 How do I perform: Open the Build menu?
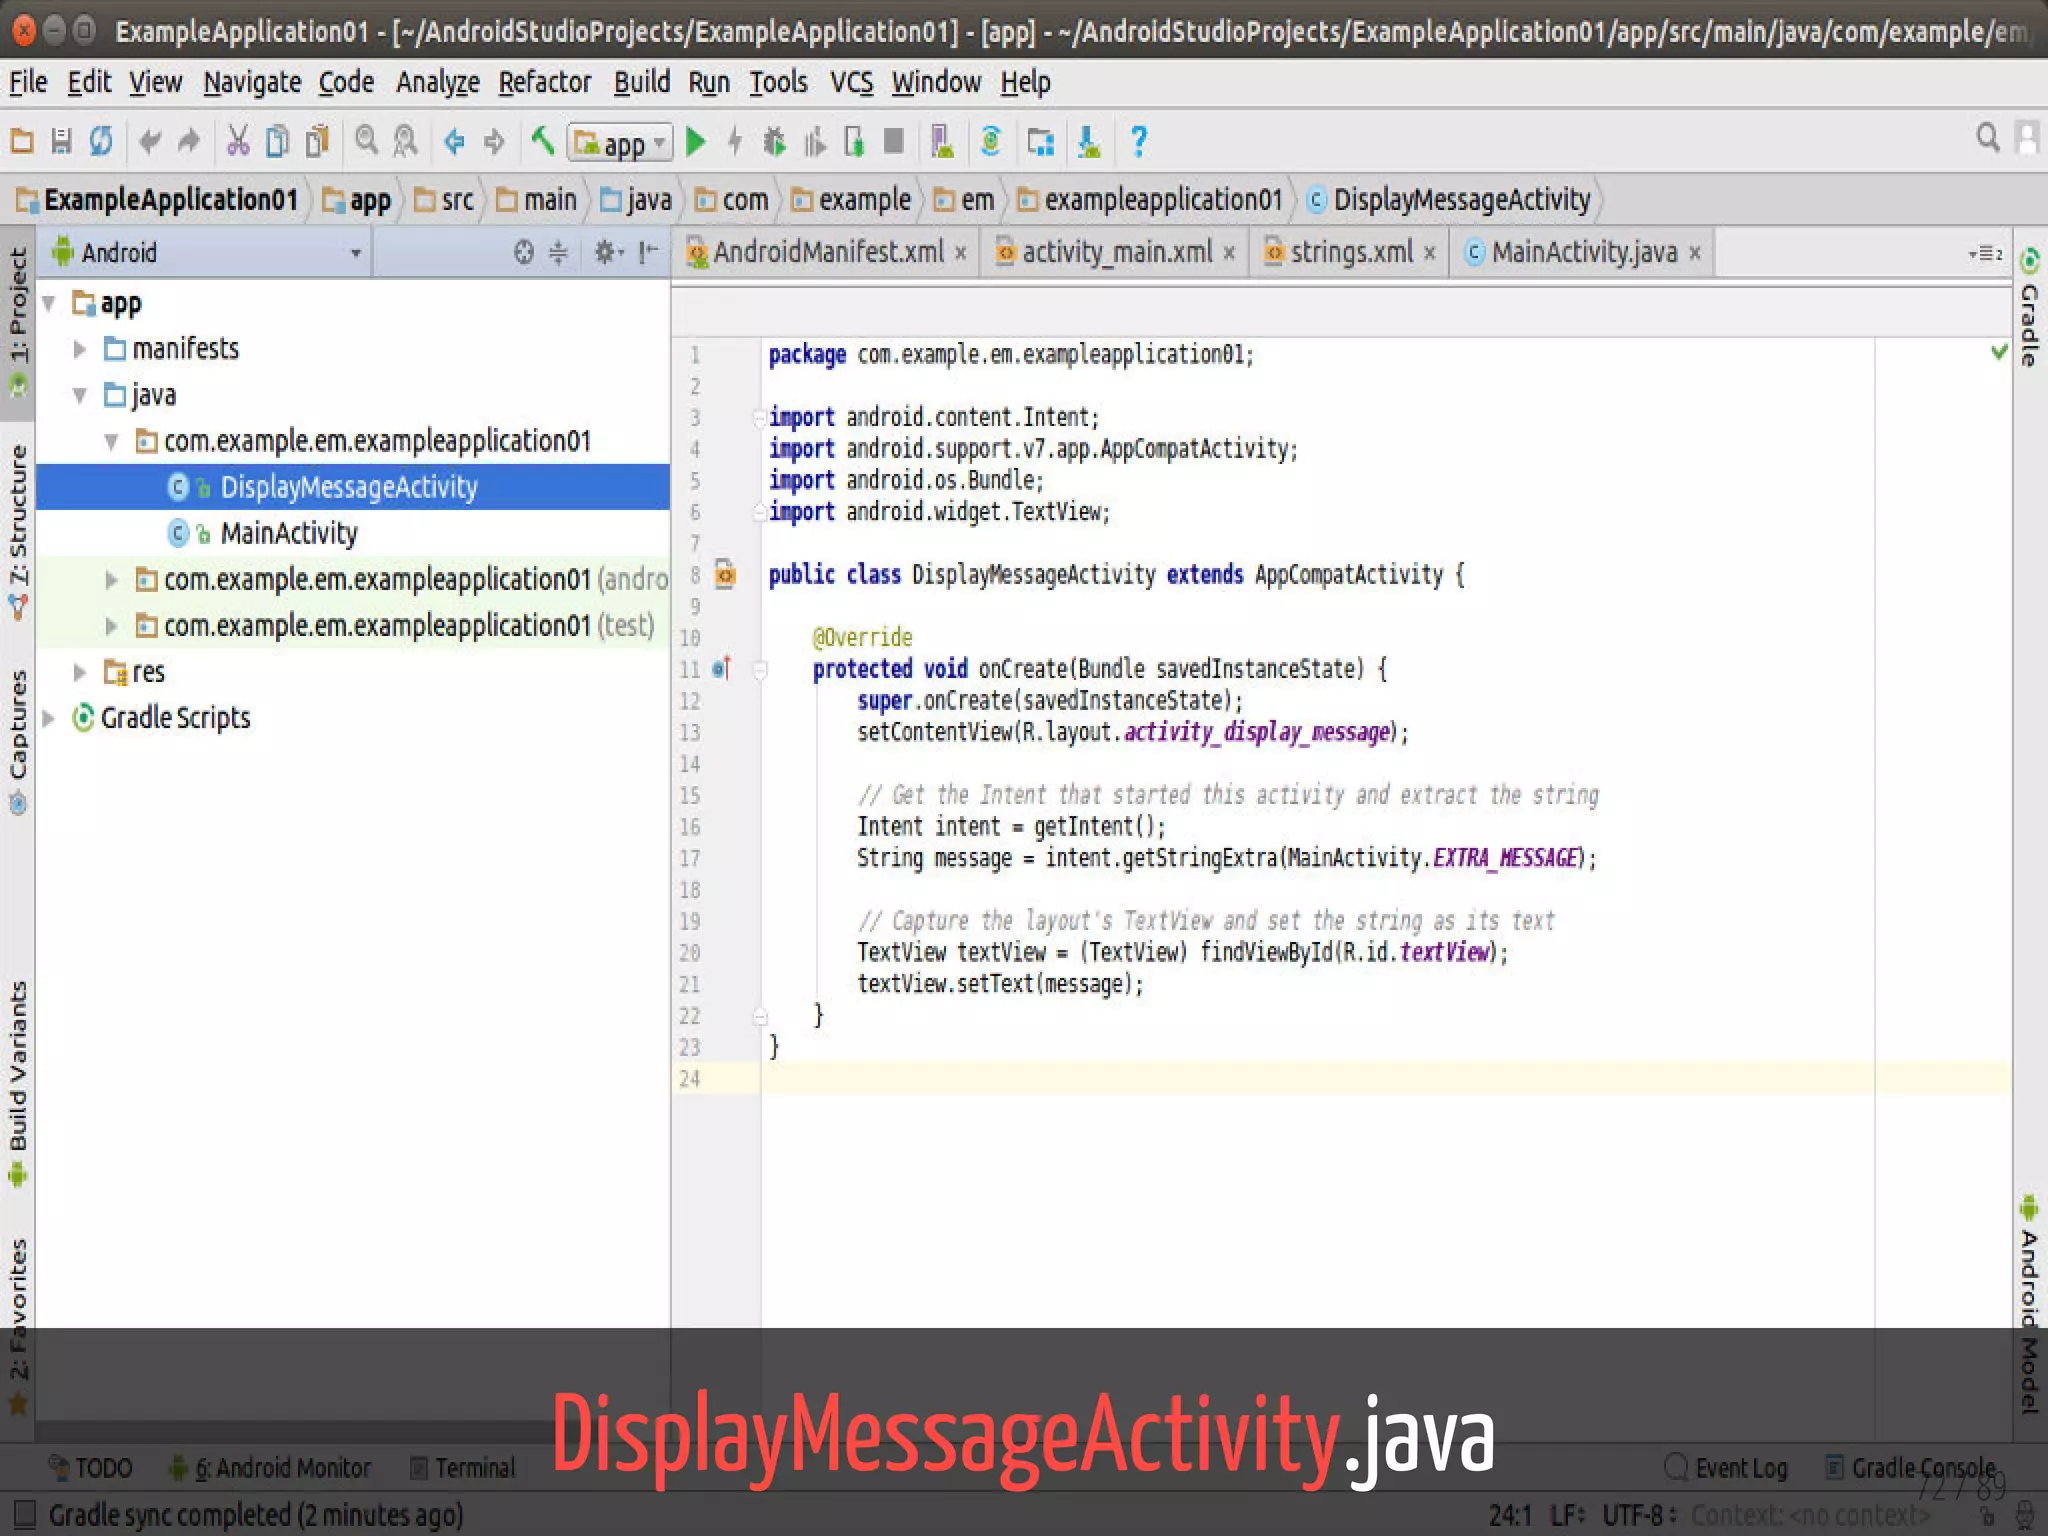click(641, 82)
